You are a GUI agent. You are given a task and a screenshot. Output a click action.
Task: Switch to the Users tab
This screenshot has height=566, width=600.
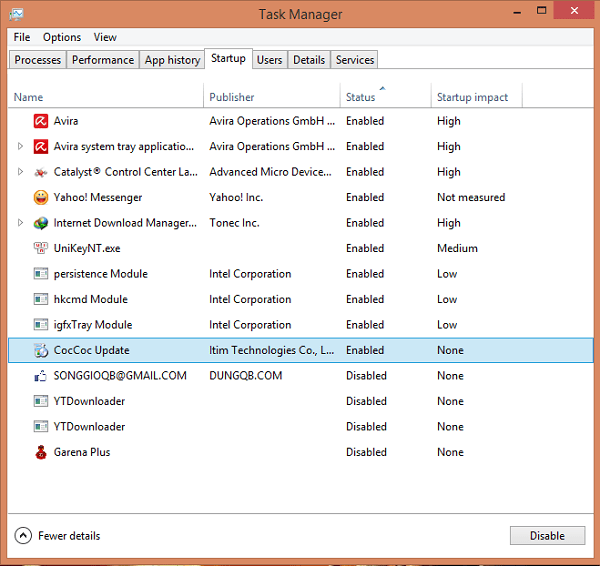[x=269, y=60]
